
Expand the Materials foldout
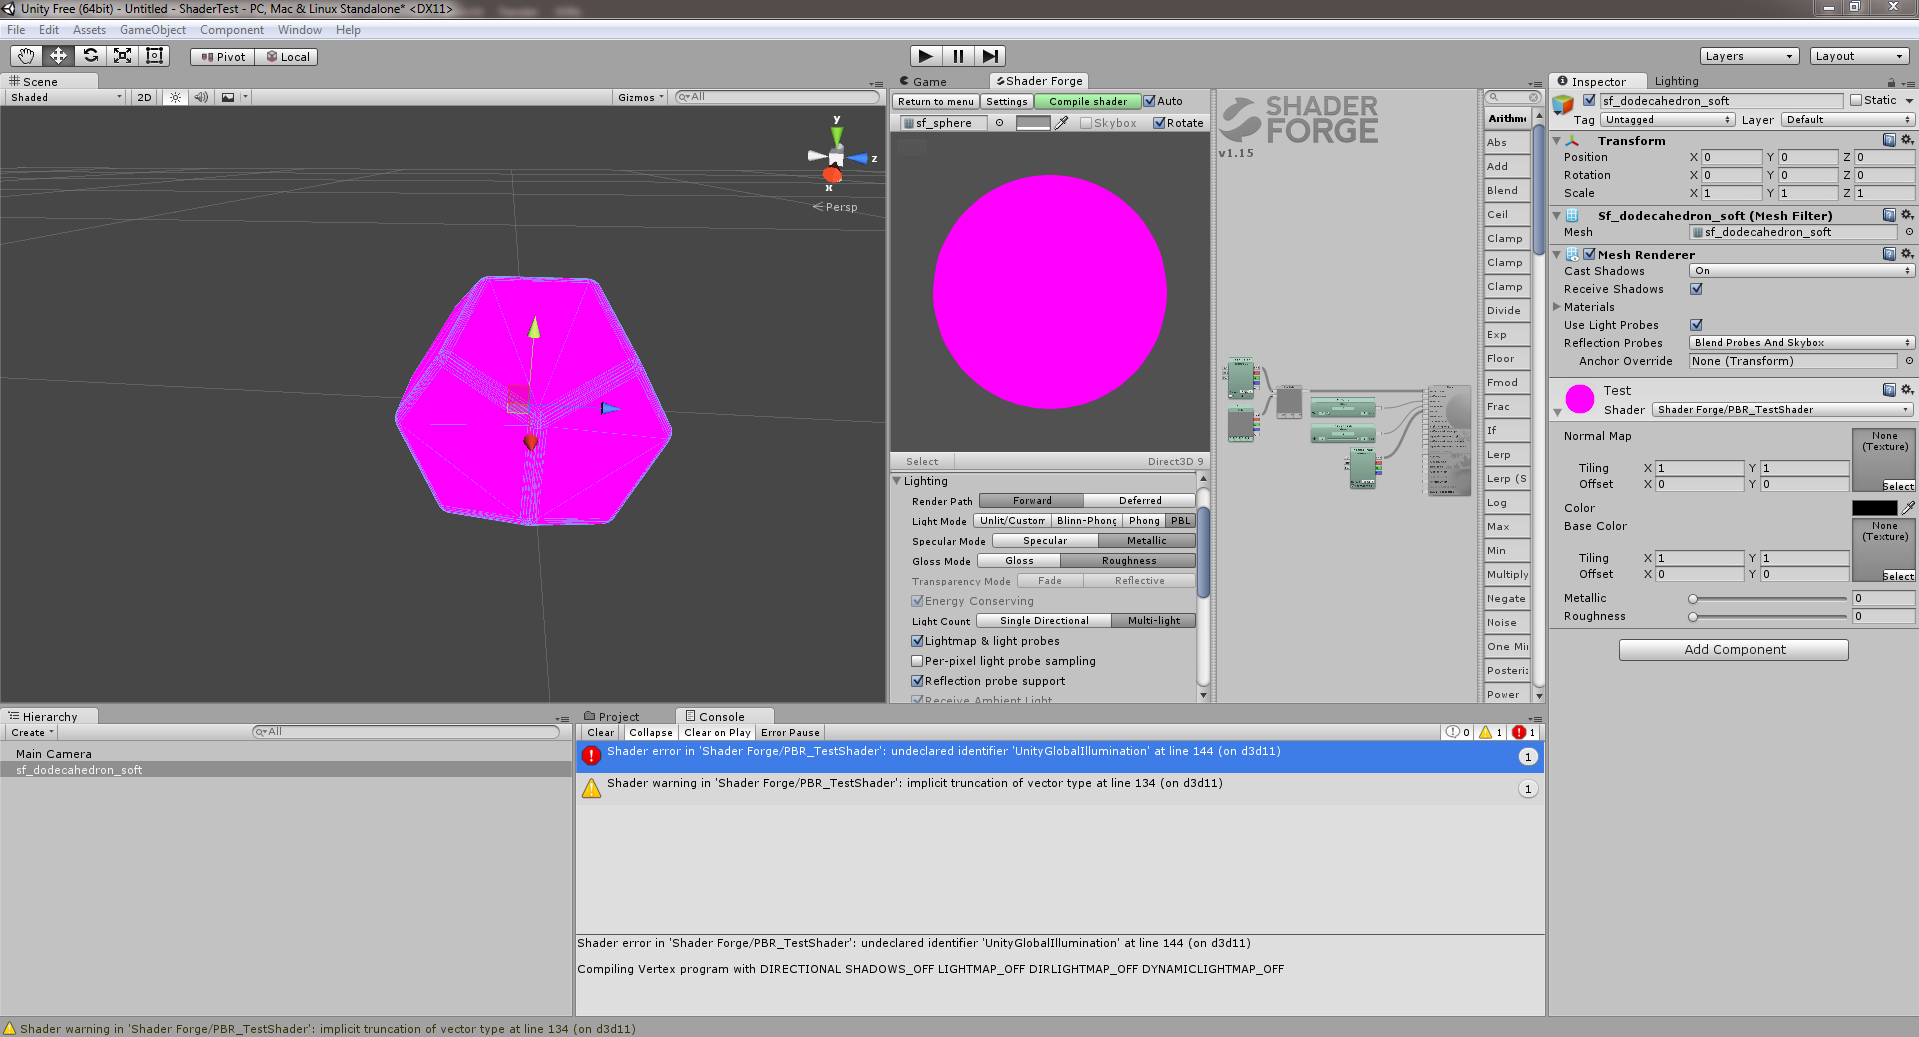tap(1557, 307)
